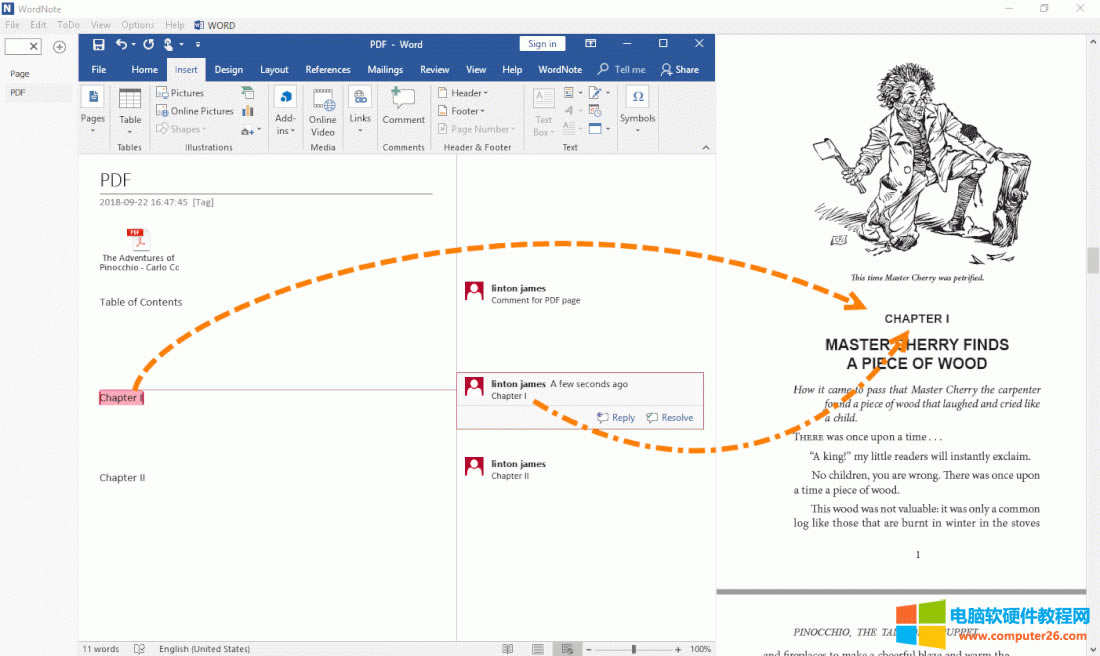Image resolution: width=1100 pixels, height=656 pixels.
Task: Click the Online Video icon
Action: pyautogui.click(x=323, y=111)
